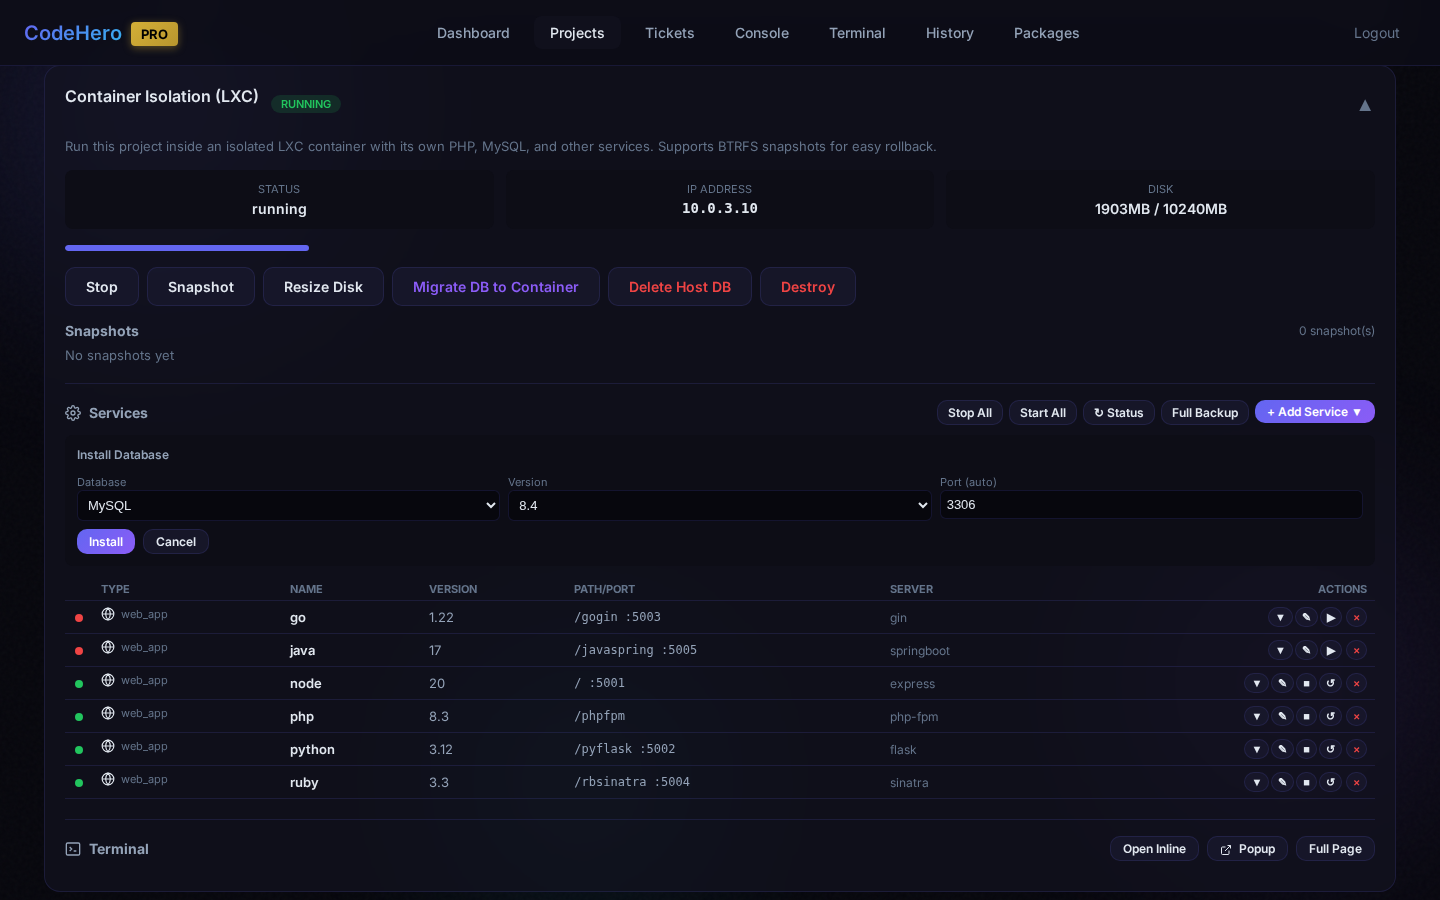Click the Migrate DB to Container button
The width and height of the screenshot is (1440, 900).
coord(495,287)
